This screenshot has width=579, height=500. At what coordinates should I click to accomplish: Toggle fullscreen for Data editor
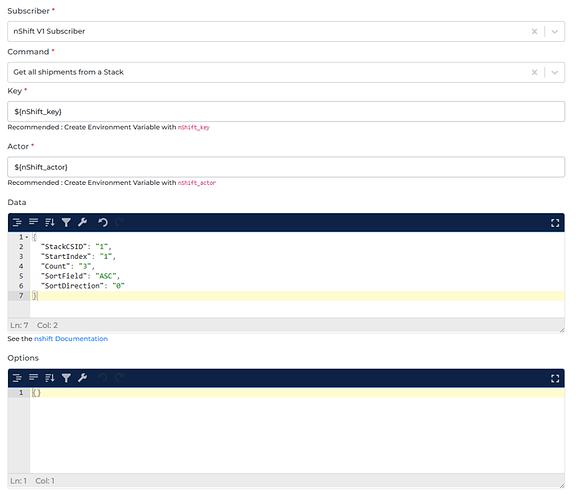pos(555,223)
